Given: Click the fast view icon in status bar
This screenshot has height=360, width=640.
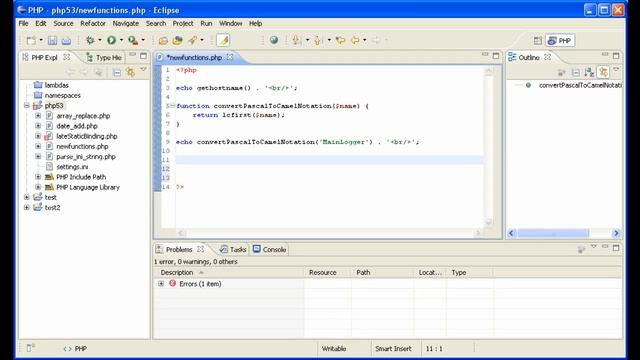Looking at the screenshot, I should (x=31, y=348).
